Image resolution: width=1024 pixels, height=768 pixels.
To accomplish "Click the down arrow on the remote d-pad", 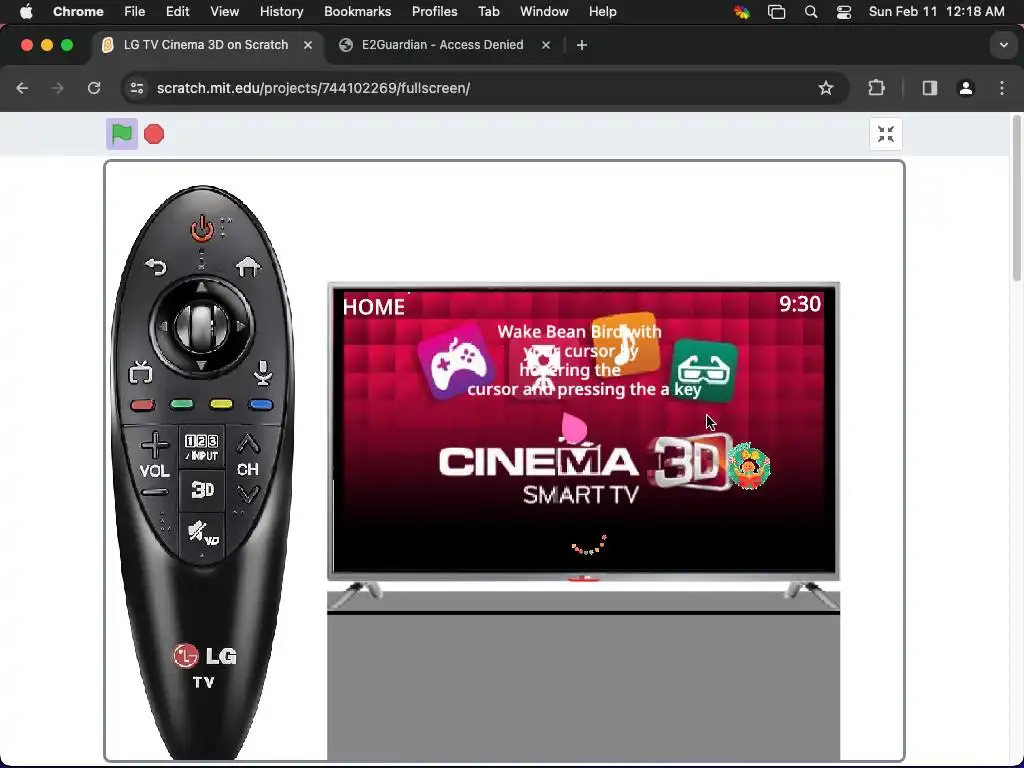I will 201,365.
